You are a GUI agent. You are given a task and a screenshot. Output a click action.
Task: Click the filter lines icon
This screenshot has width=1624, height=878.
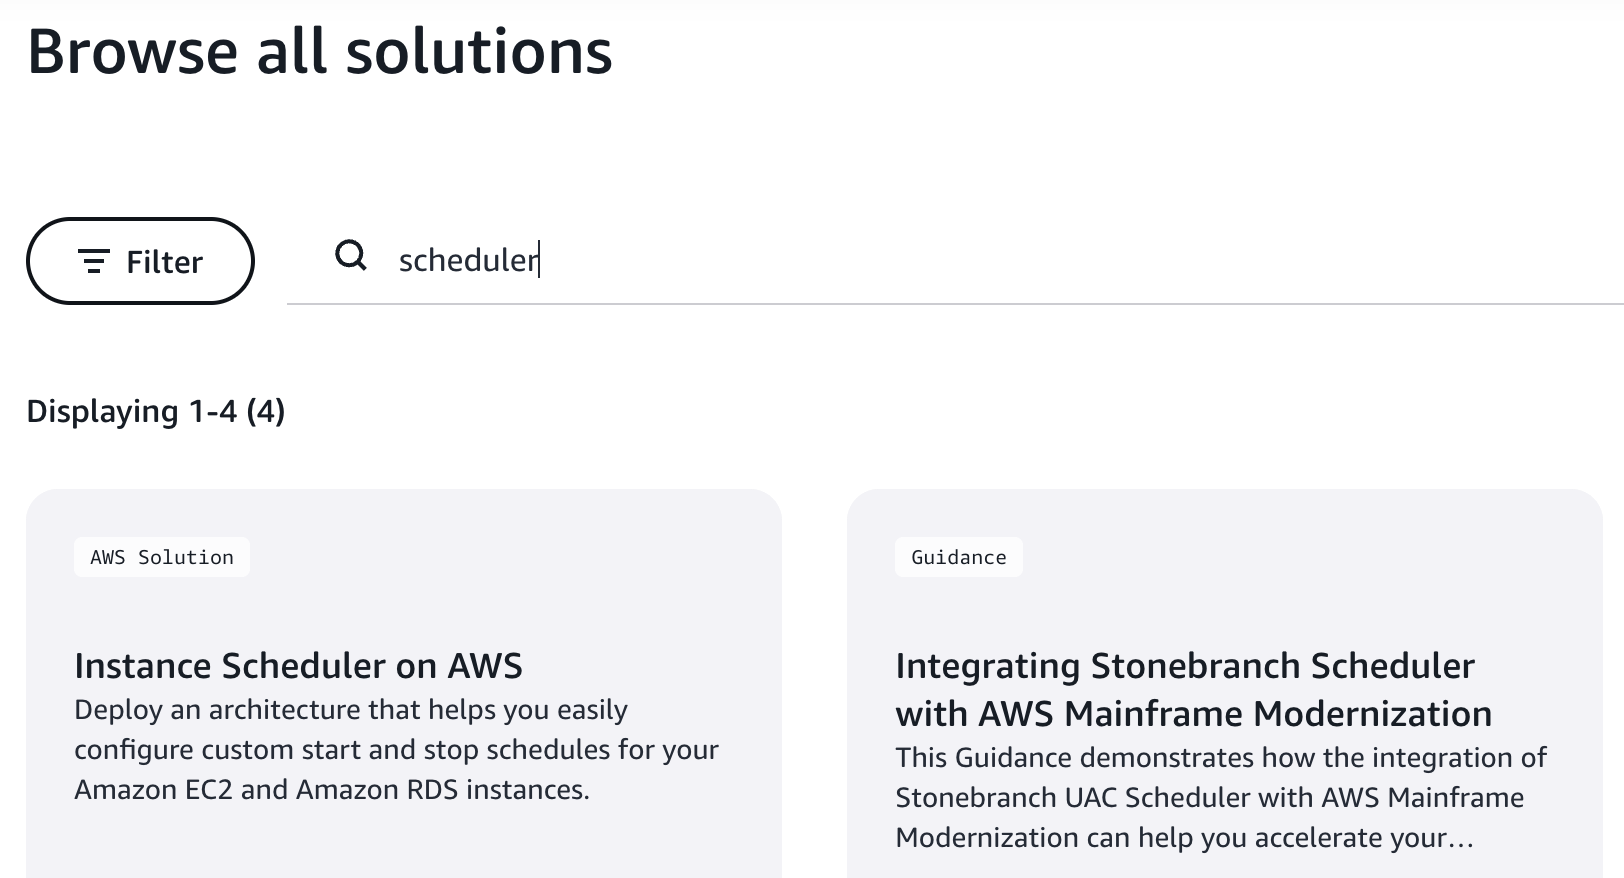click(93, 261)
